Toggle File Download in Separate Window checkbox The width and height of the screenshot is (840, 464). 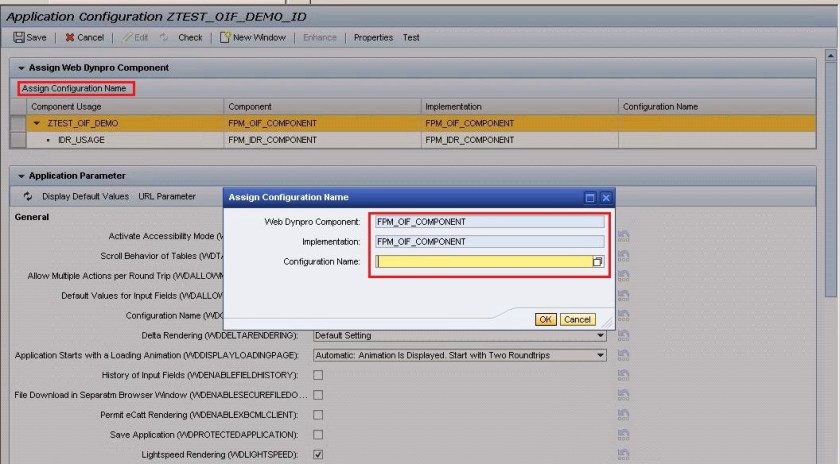click(318, 395)
